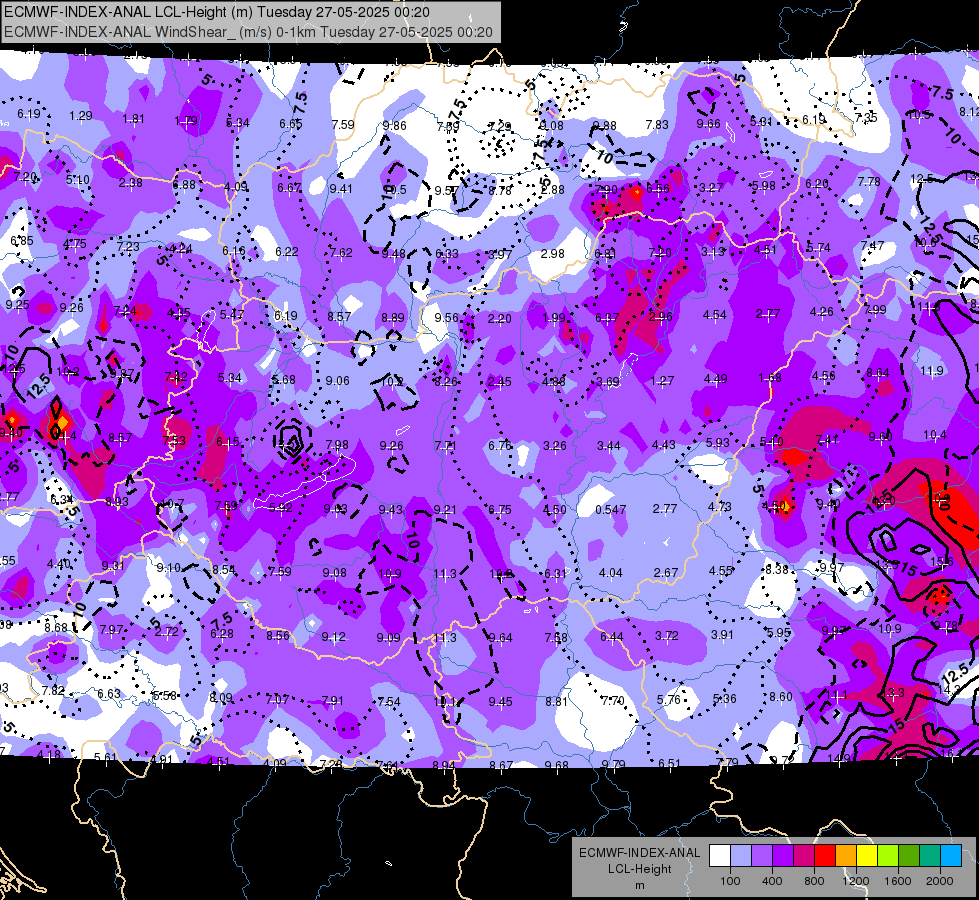Viewport: 979px width, 900px height.
Task: Click the wind shear value 4.73
Action: 719,507
